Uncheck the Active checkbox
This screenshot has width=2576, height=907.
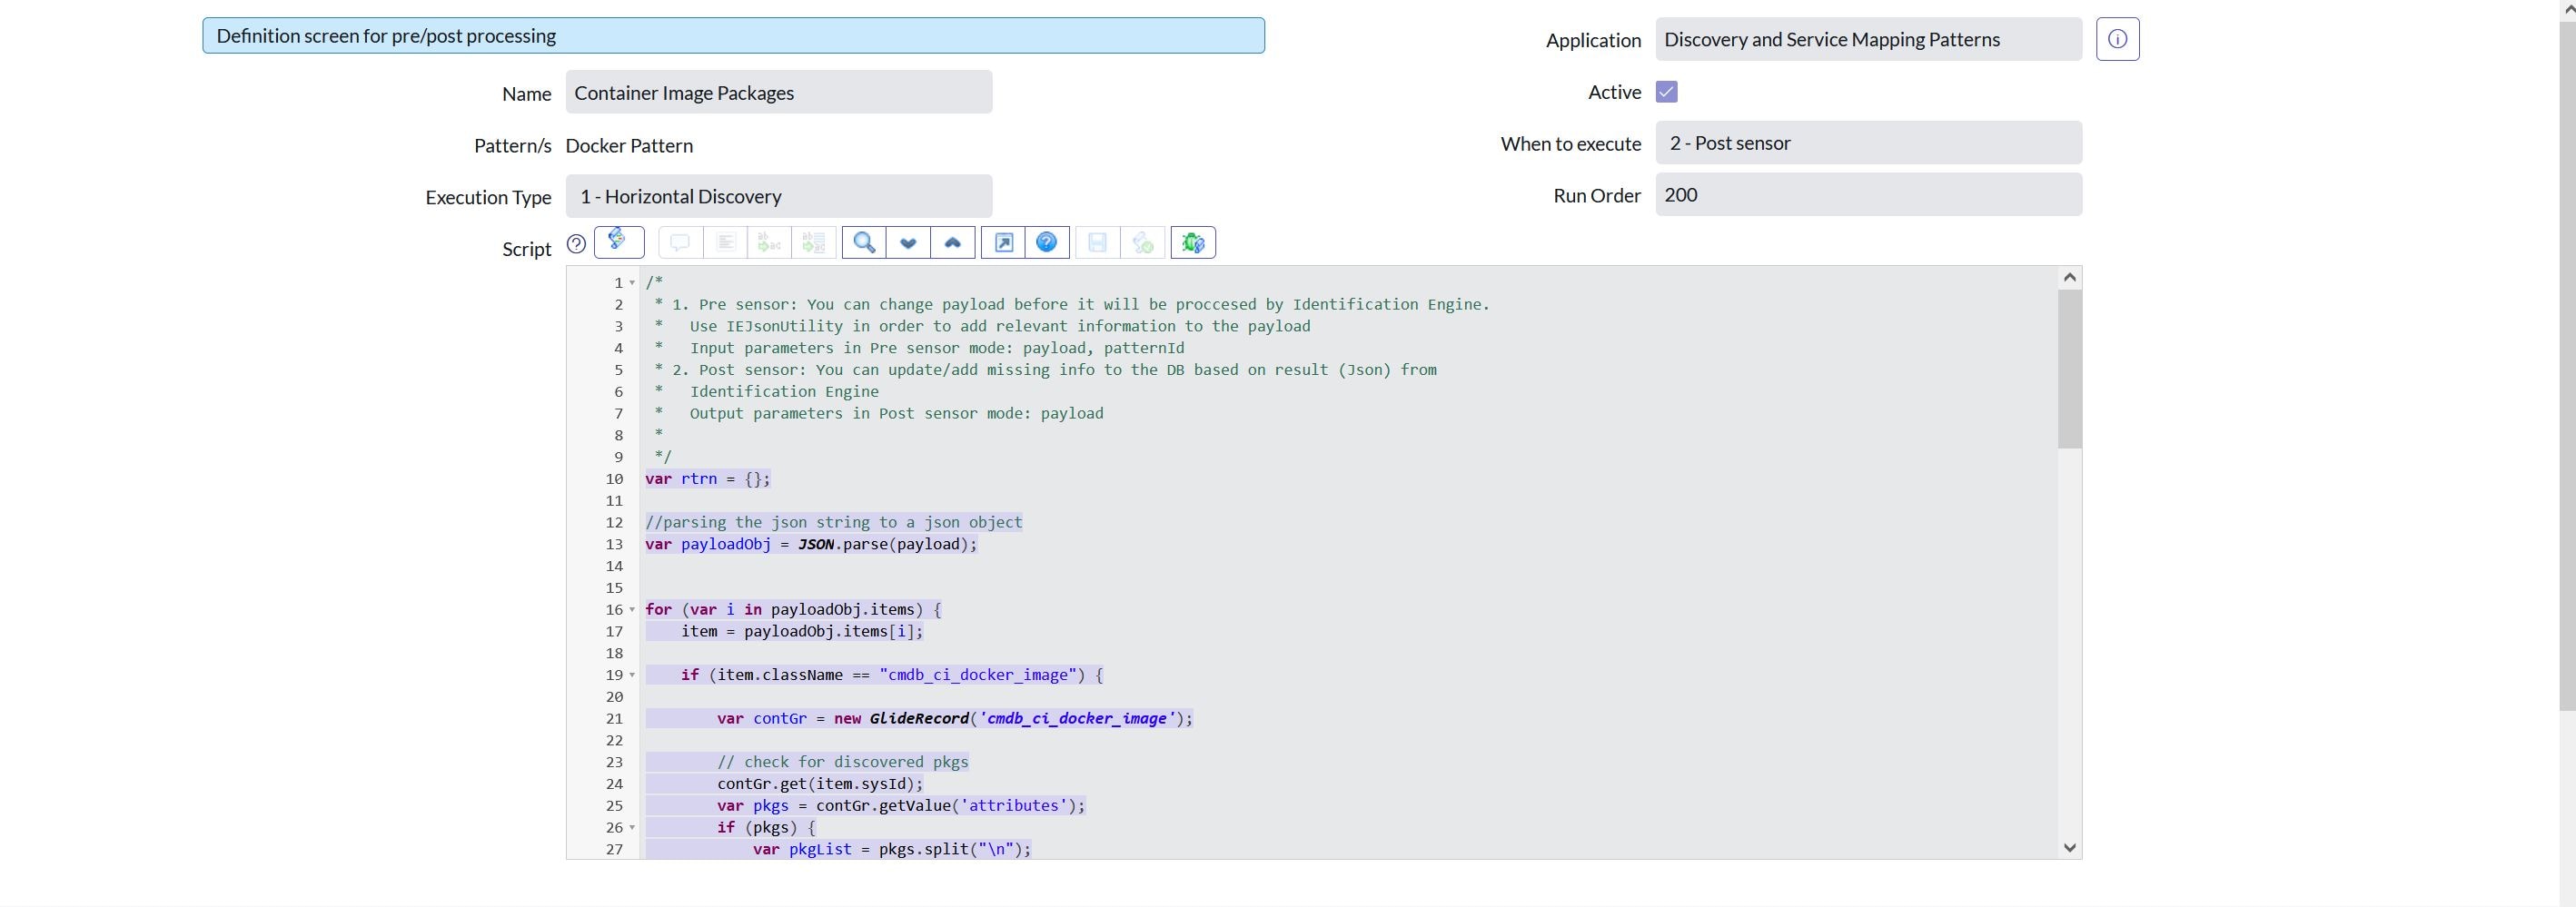(x=1666, y=91)
